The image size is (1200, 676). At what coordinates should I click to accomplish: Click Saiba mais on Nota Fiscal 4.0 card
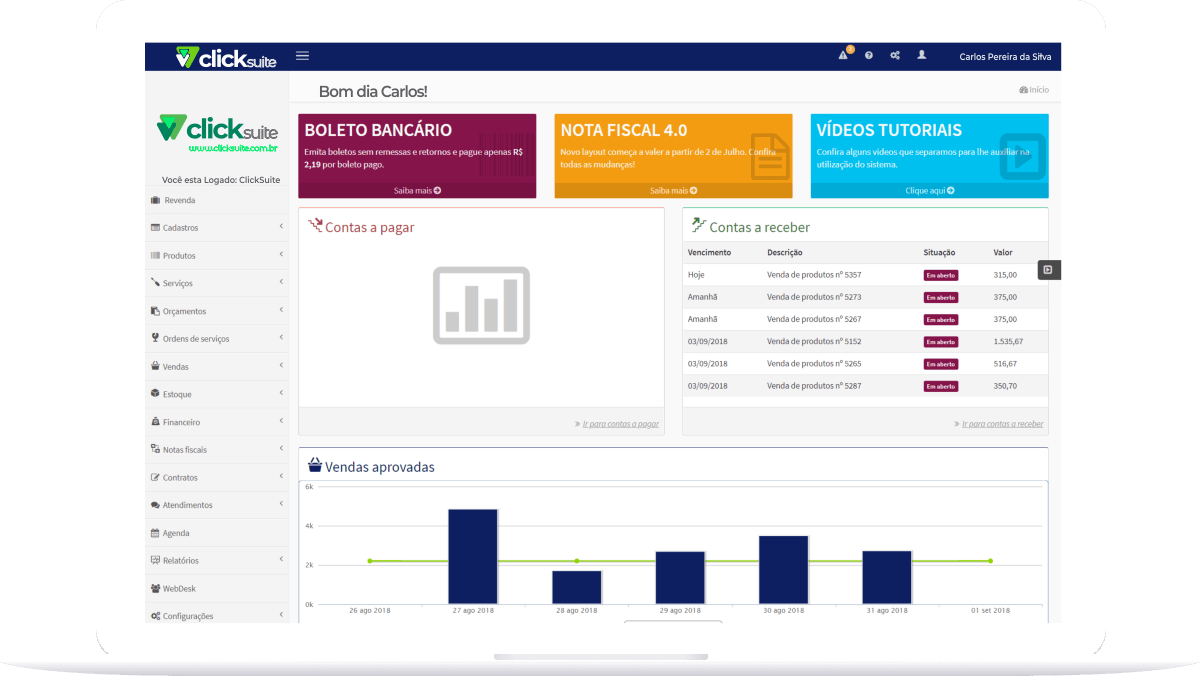[673, 190]
